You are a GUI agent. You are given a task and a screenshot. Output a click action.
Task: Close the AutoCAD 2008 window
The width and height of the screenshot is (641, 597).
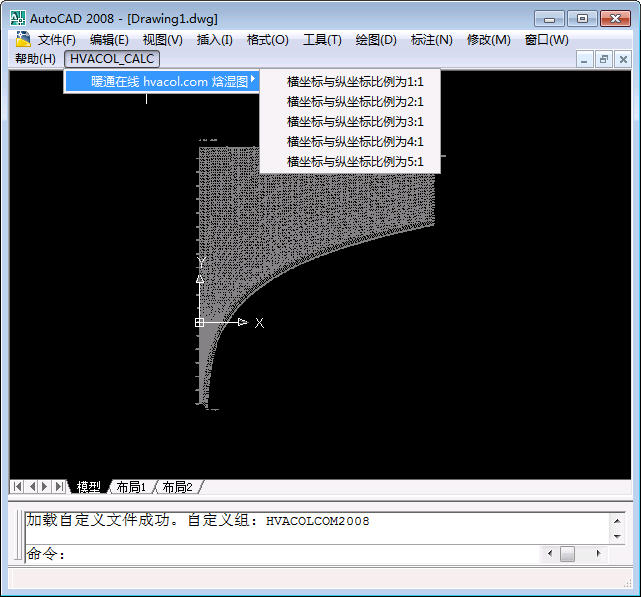[615, 19]
